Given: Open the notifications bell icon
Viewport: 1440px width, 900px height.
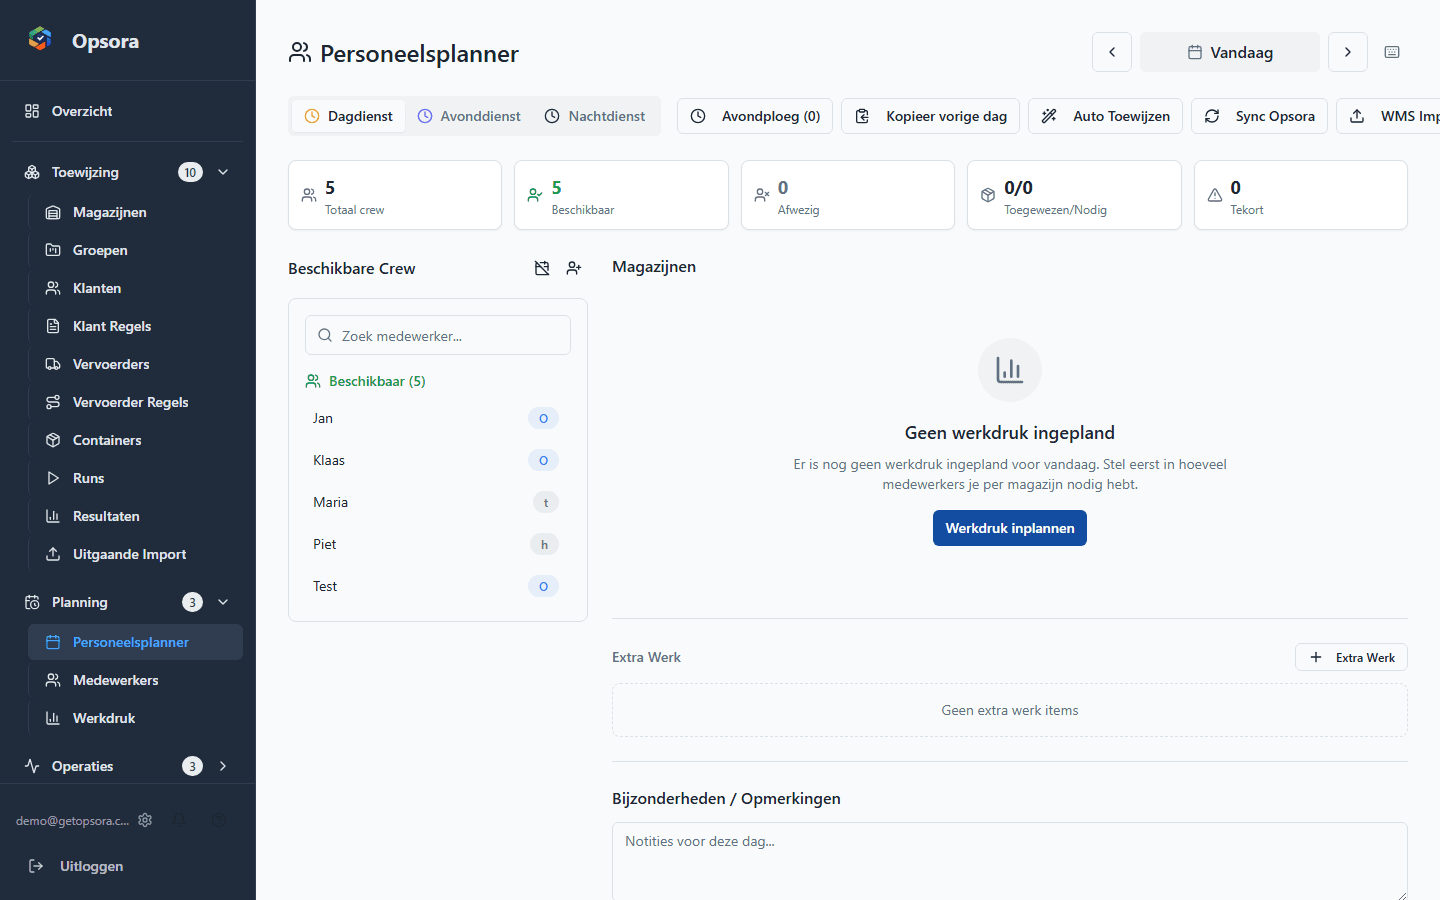Looking at the screenshot, I should click(180, 820).
